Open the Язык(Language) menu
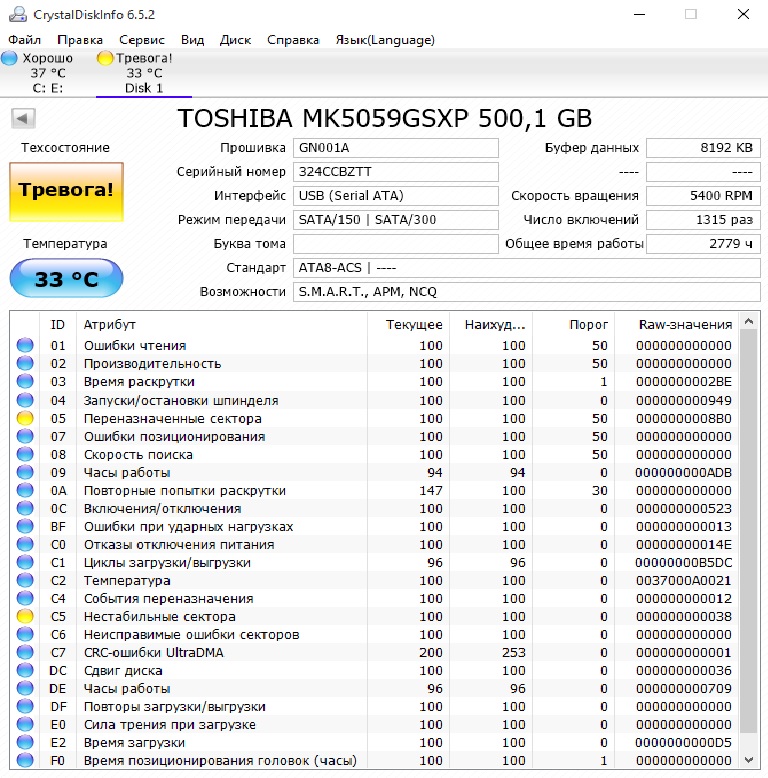This screenshot has height=778, width=768. [x=385, y=40]
